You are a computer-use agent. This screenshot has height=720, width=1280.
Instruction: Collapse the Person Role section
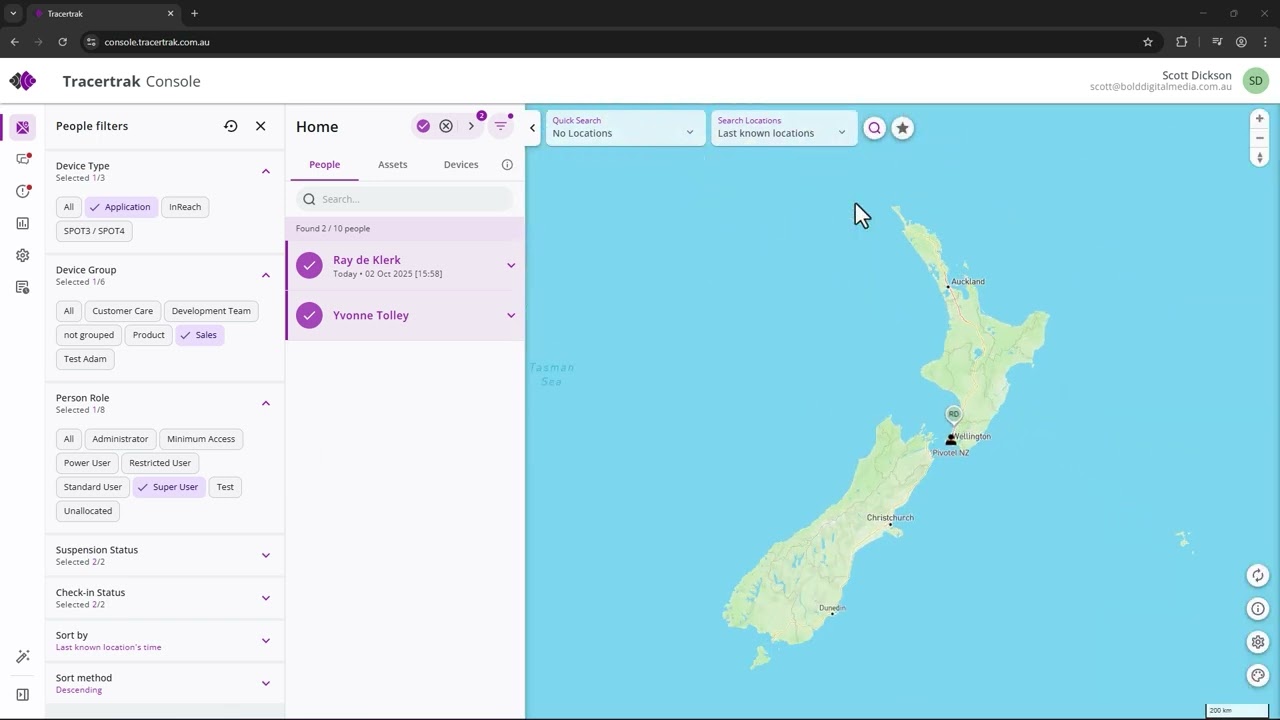266,403
